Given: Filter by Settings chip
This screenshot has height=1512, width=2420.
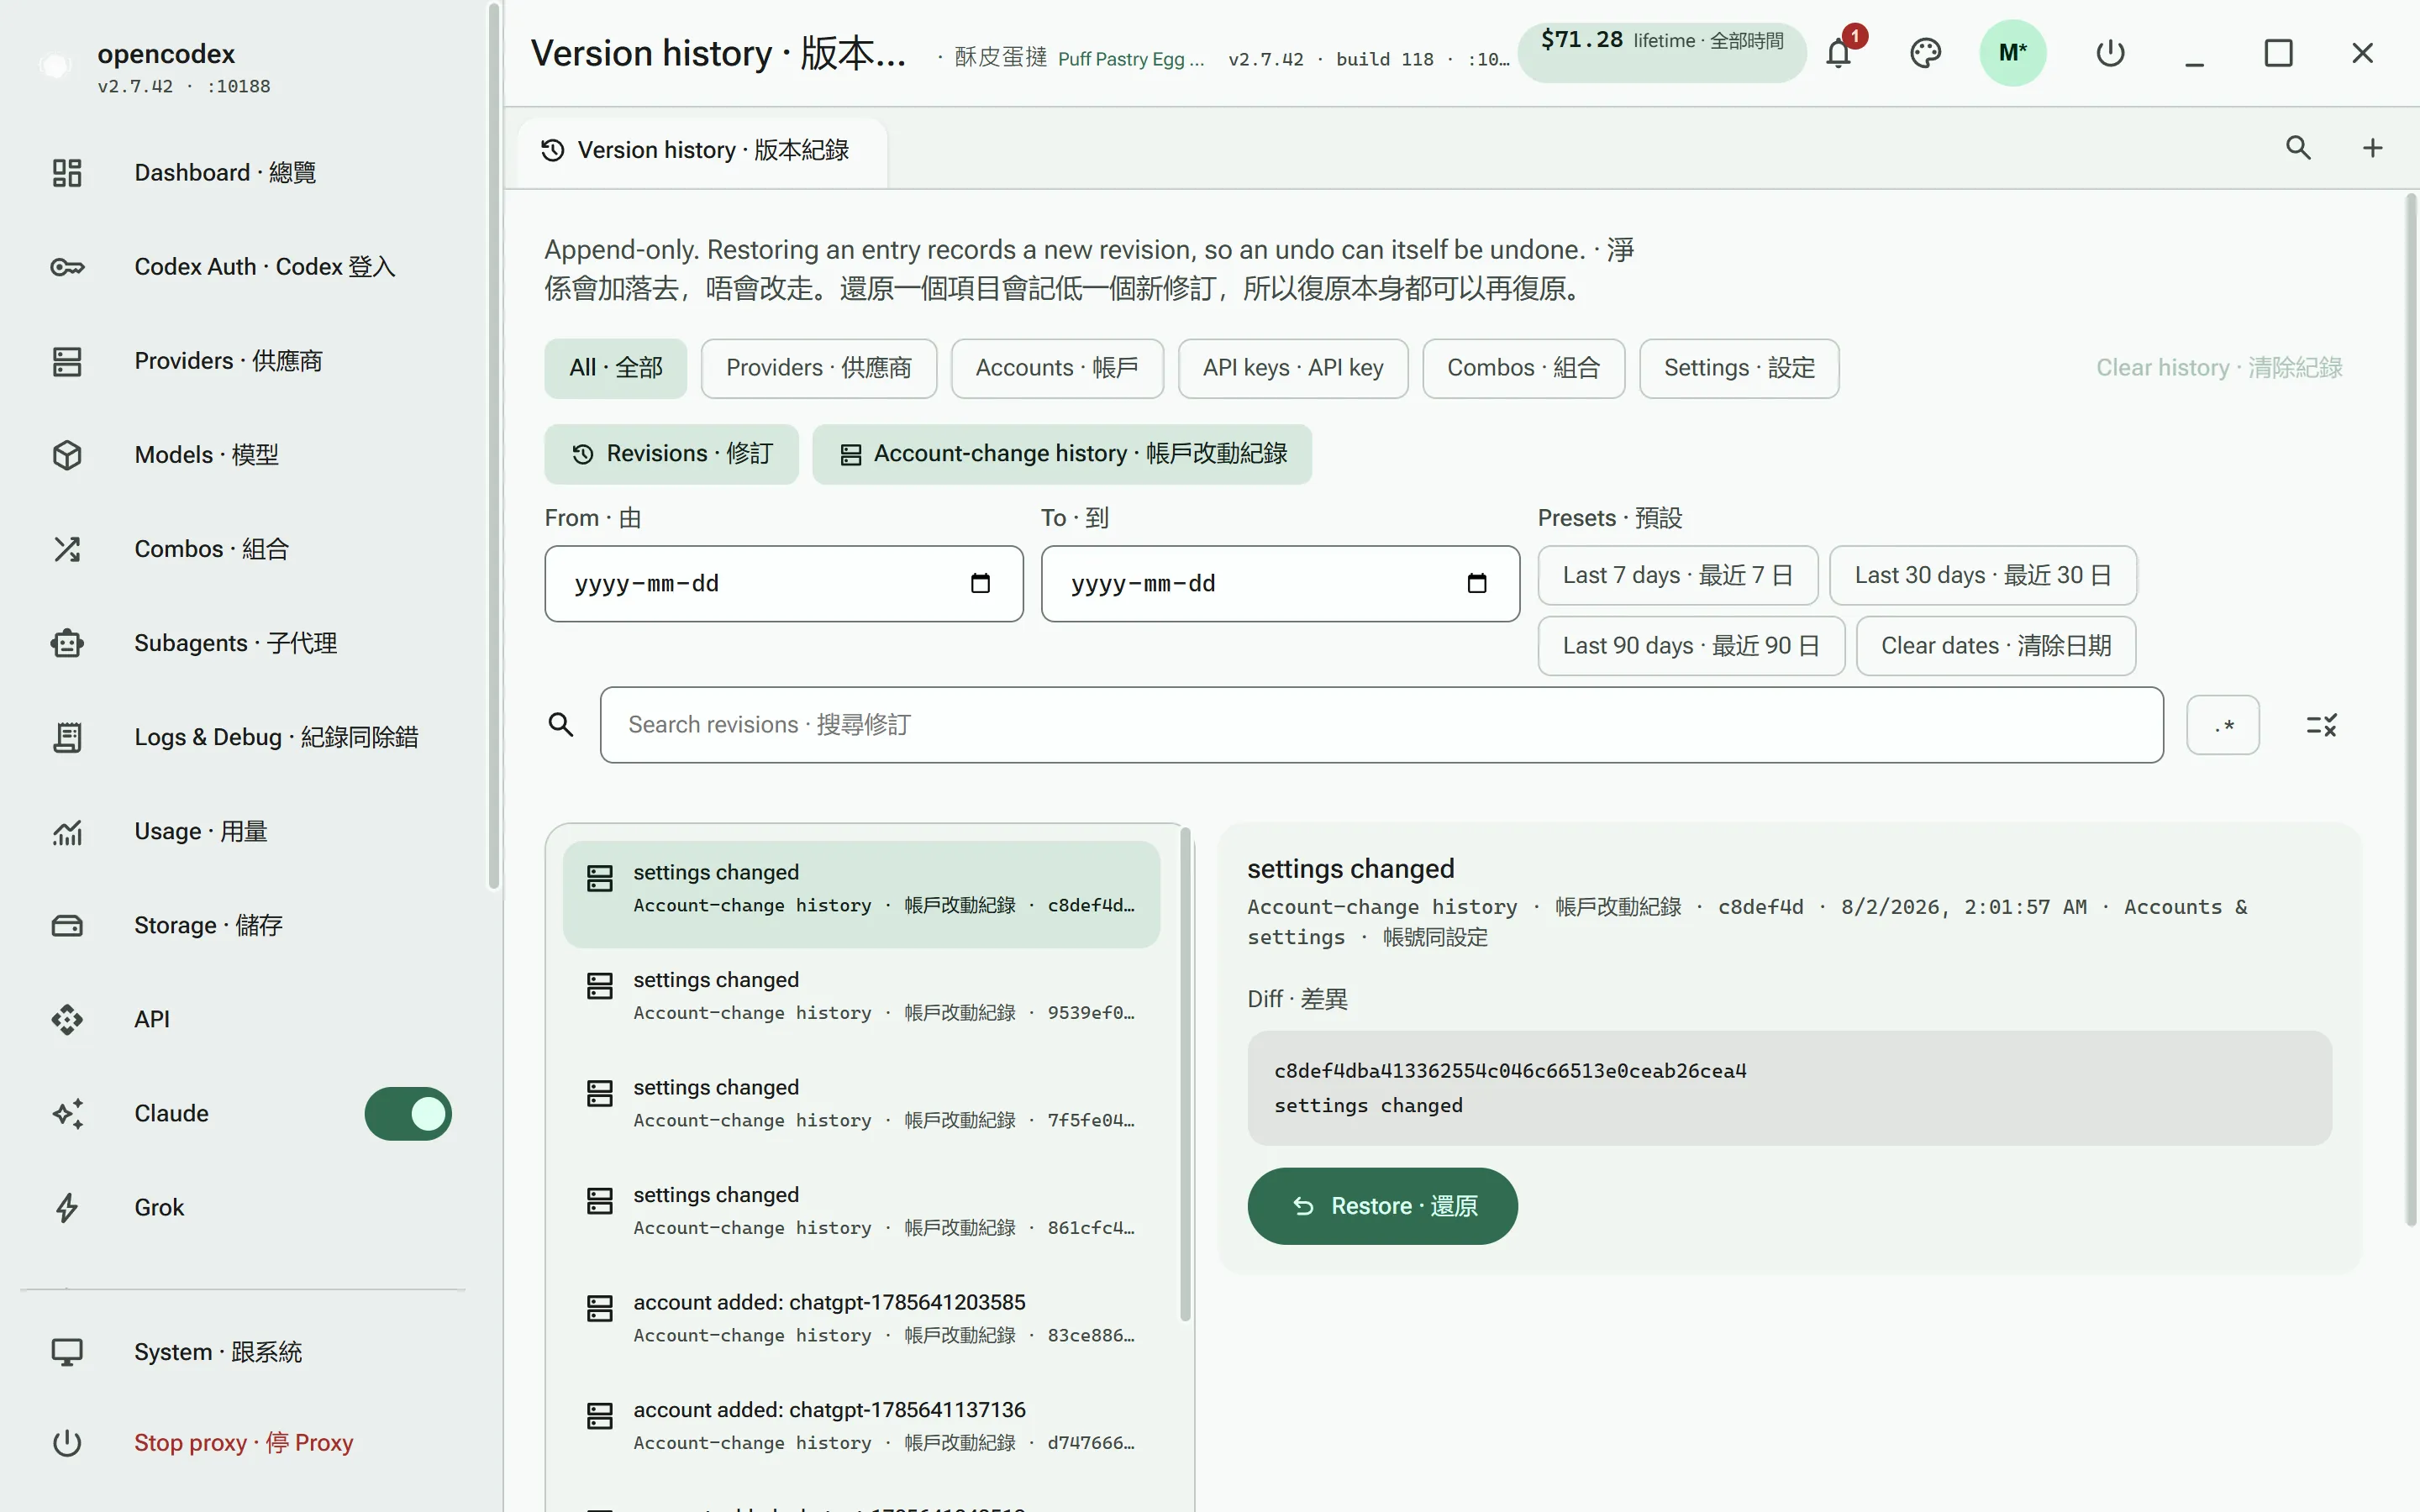Looking at the screenshot, I should tap(1739, 368).
